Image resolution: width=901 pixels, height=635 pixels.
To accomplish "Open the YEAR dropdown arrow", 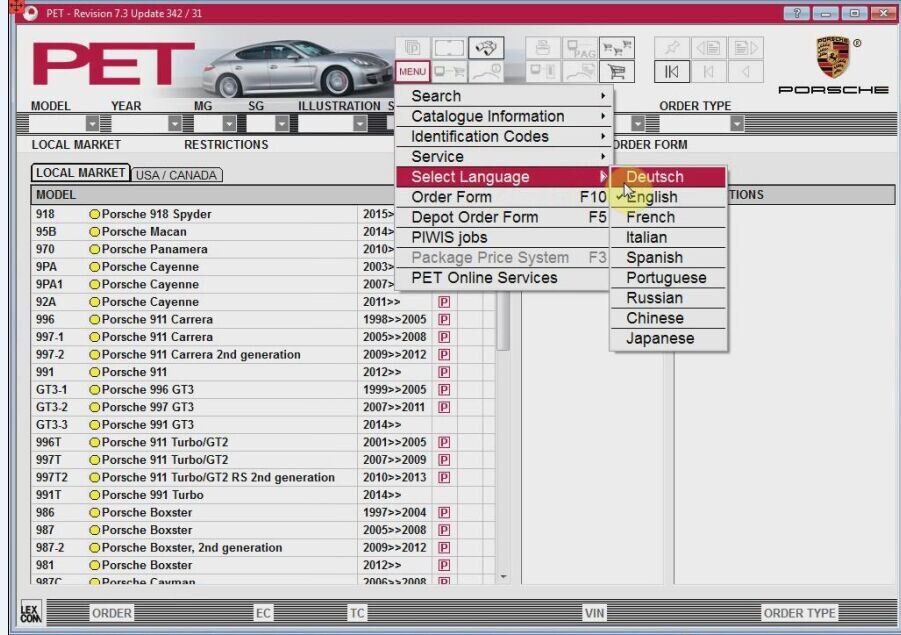I will tap(175, 124).
